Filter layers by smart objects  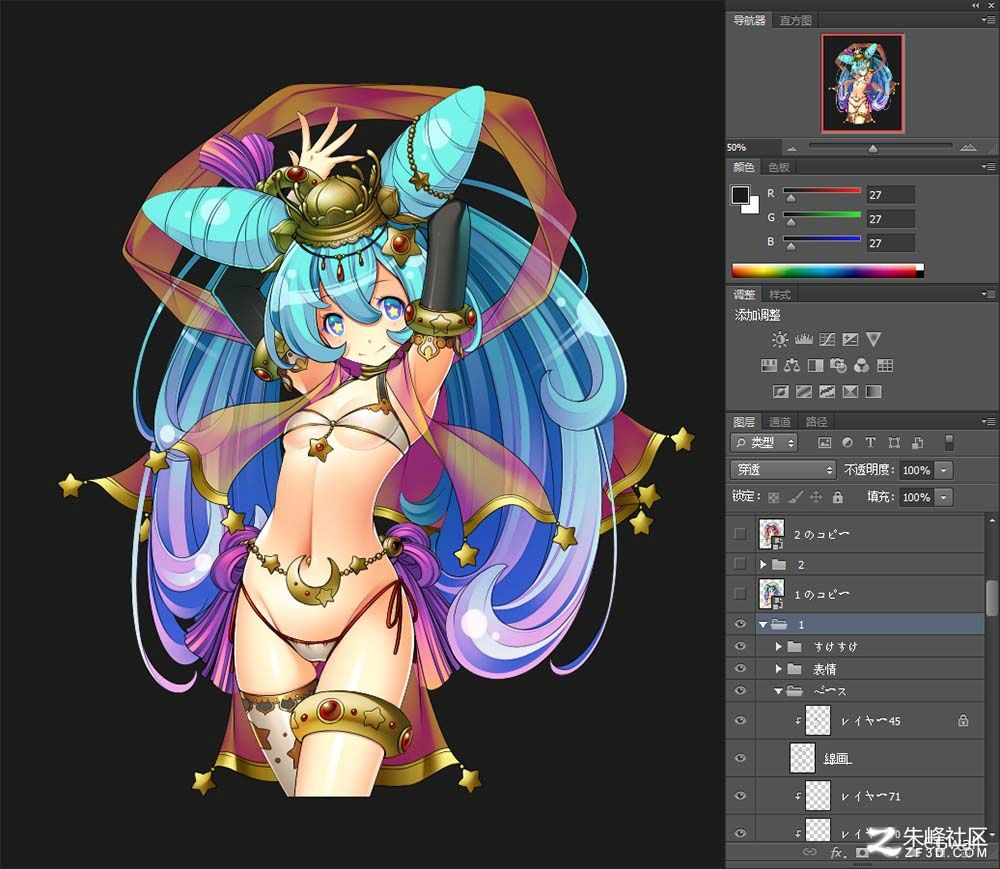[x=918, y=442]
